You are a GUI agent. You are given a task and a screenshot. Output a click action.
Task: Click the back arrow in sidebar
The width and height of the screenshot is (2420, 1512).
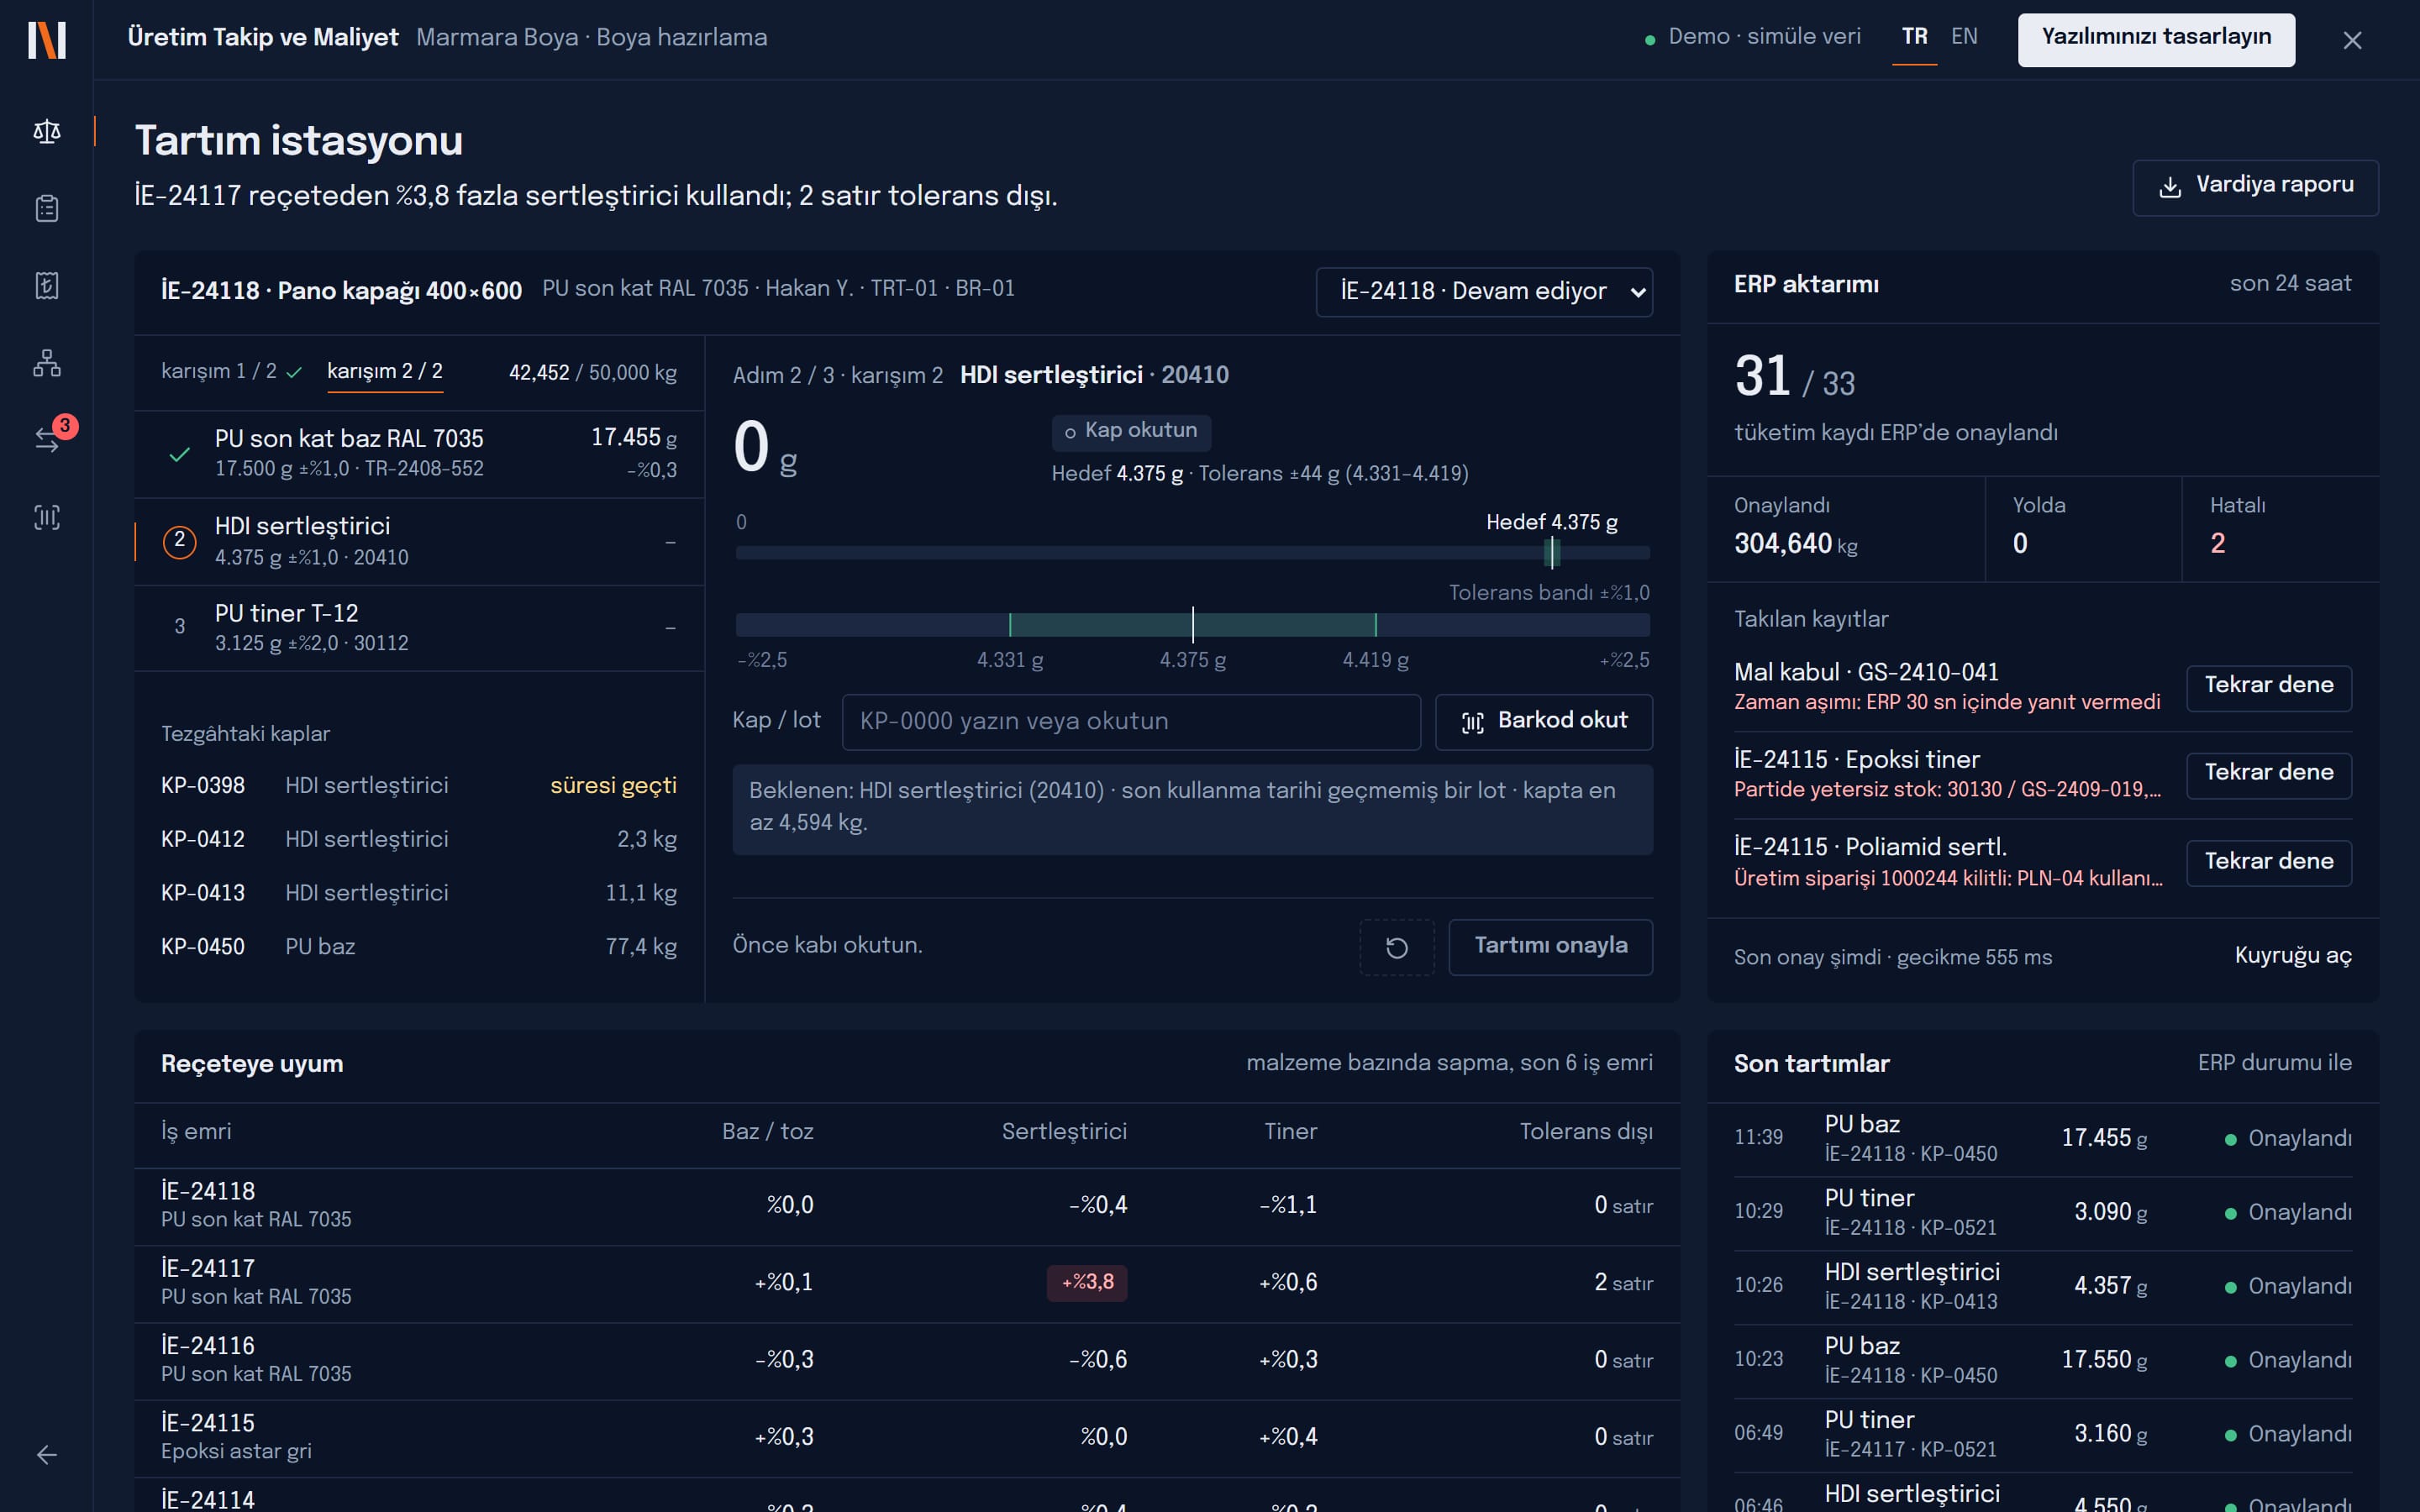47,1454
